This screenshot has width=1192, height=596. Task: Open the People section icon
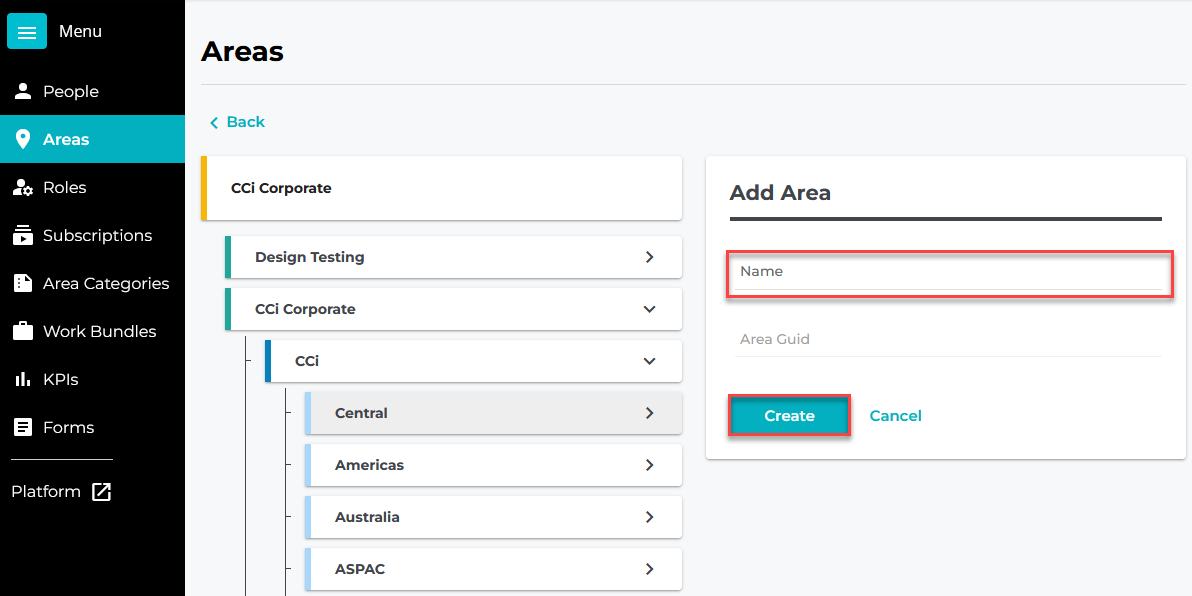23,91
